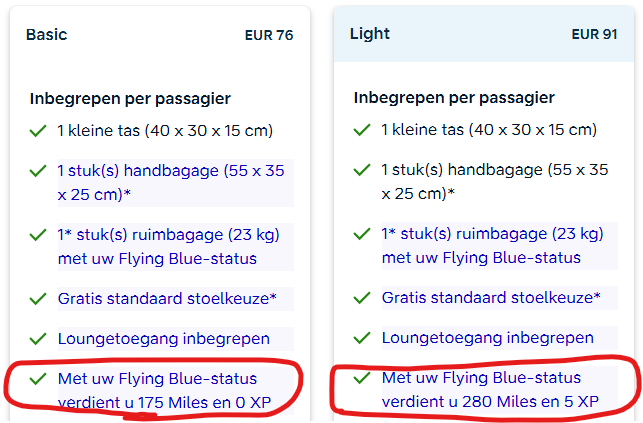Click the checkmark next to Light's ruimbagage item
643x423 pixels.
click(x=363, y=236)
